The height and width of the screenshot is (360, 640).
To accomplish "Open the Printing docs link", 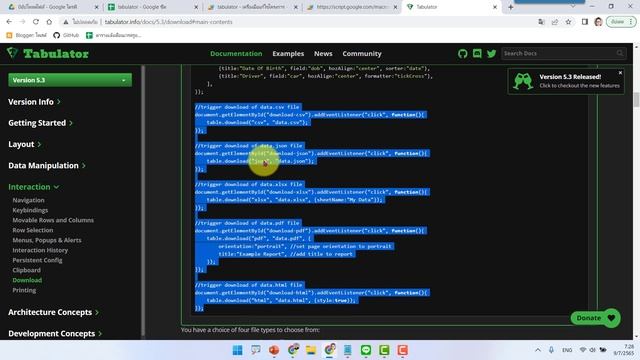I will coord(24,290).
